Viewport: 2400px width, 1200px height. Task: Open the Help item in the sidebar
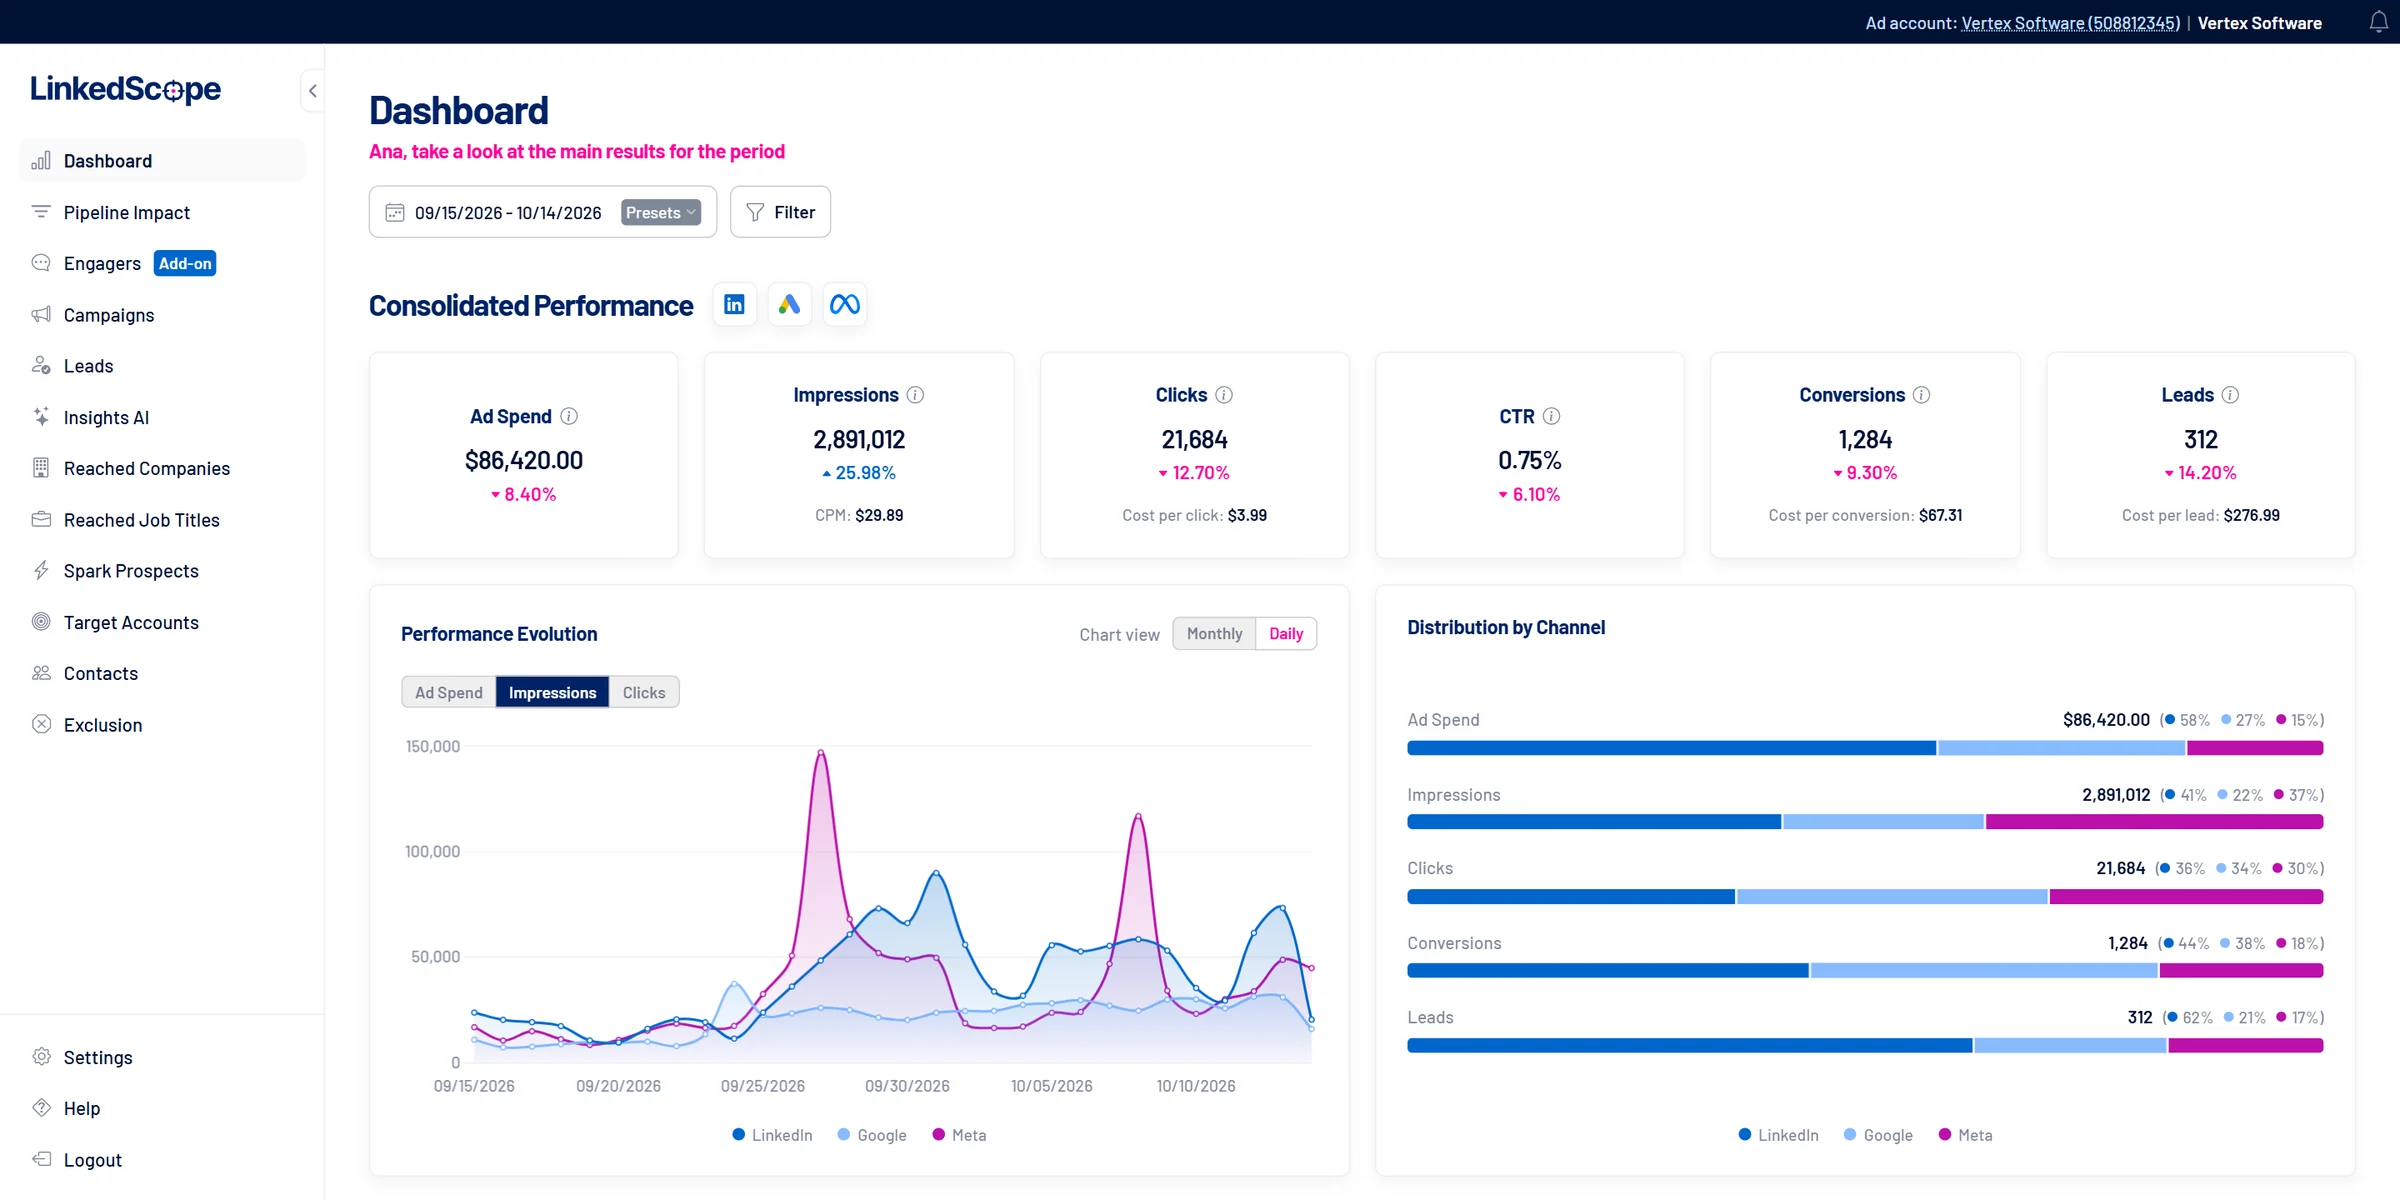point(162,1108)
